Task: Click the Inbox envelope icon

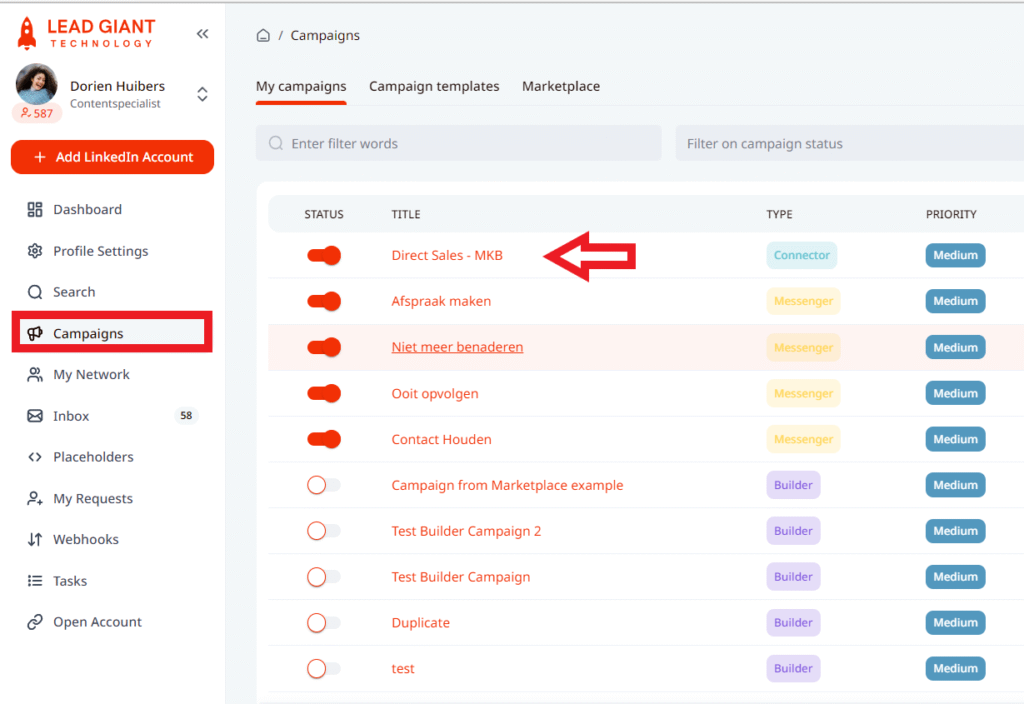Action: point(35,416)
